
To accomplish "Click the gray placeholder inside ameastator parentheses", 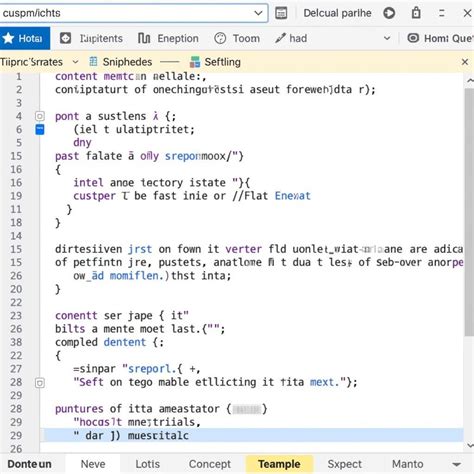I will point(246,409).
